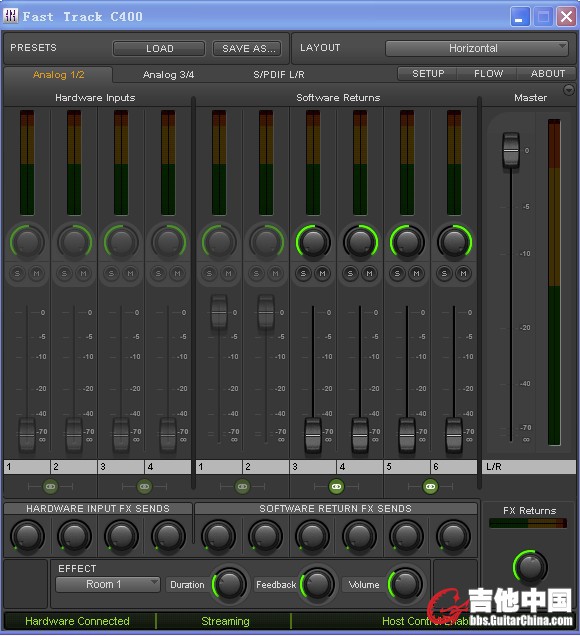Click pan knob of hardware input 3
The width and height of the screenshot is (580, 636).
121,242
